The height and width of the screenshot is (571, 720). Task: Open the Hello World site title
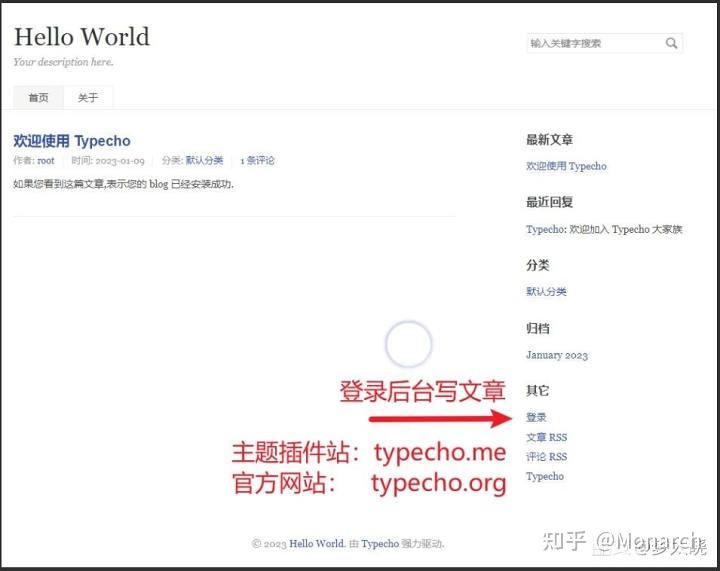coord(82,37)
